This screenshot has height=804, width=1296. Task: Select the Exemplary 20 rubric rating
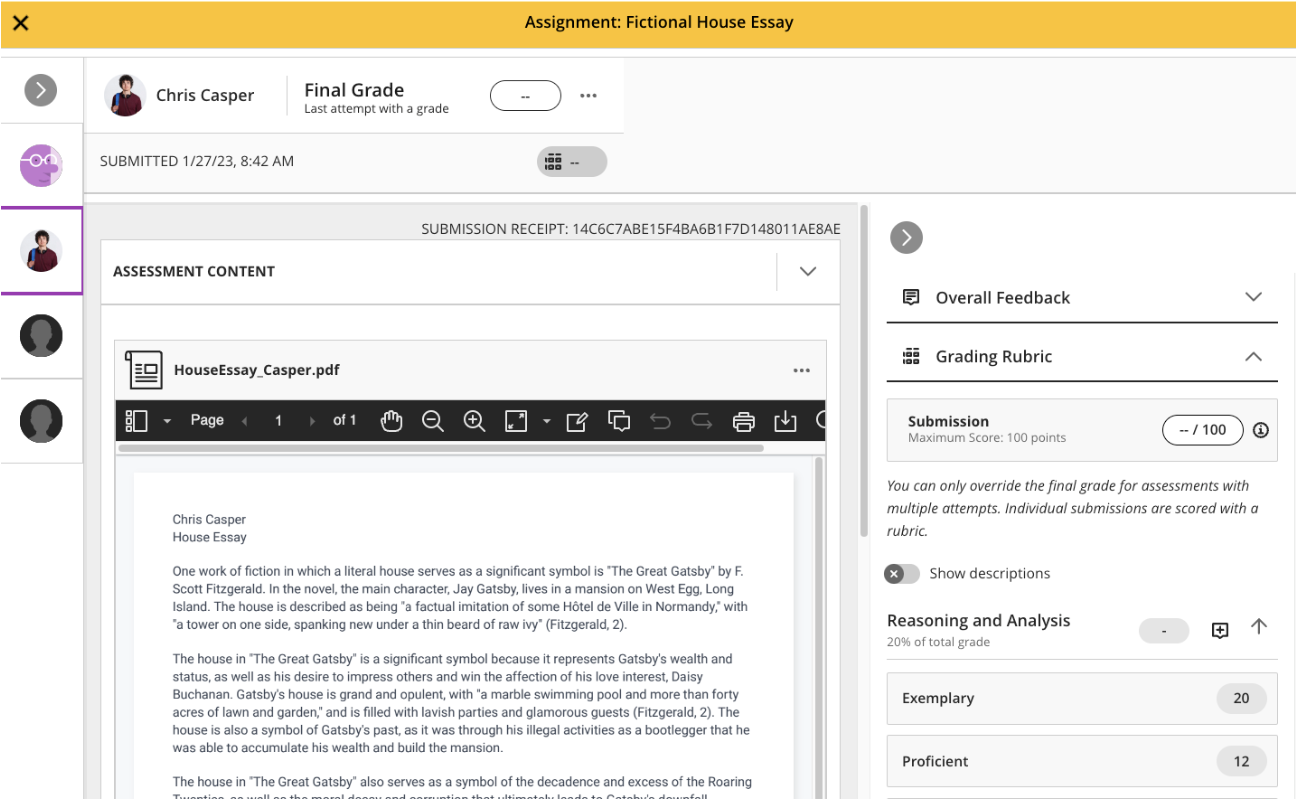click(1081, 698)
